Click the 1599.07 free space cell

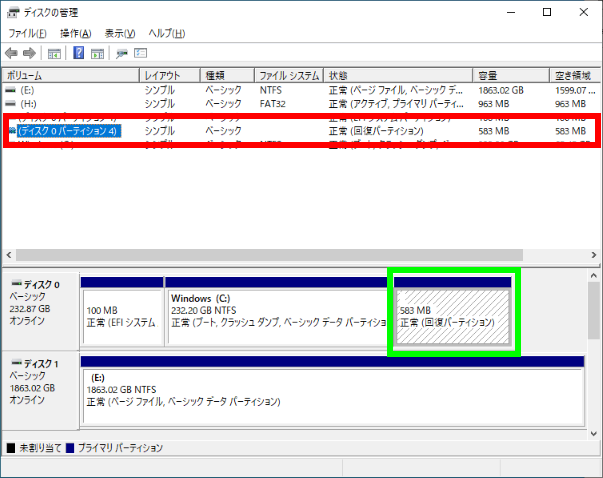pyautogui.click(x=575, y=90)
